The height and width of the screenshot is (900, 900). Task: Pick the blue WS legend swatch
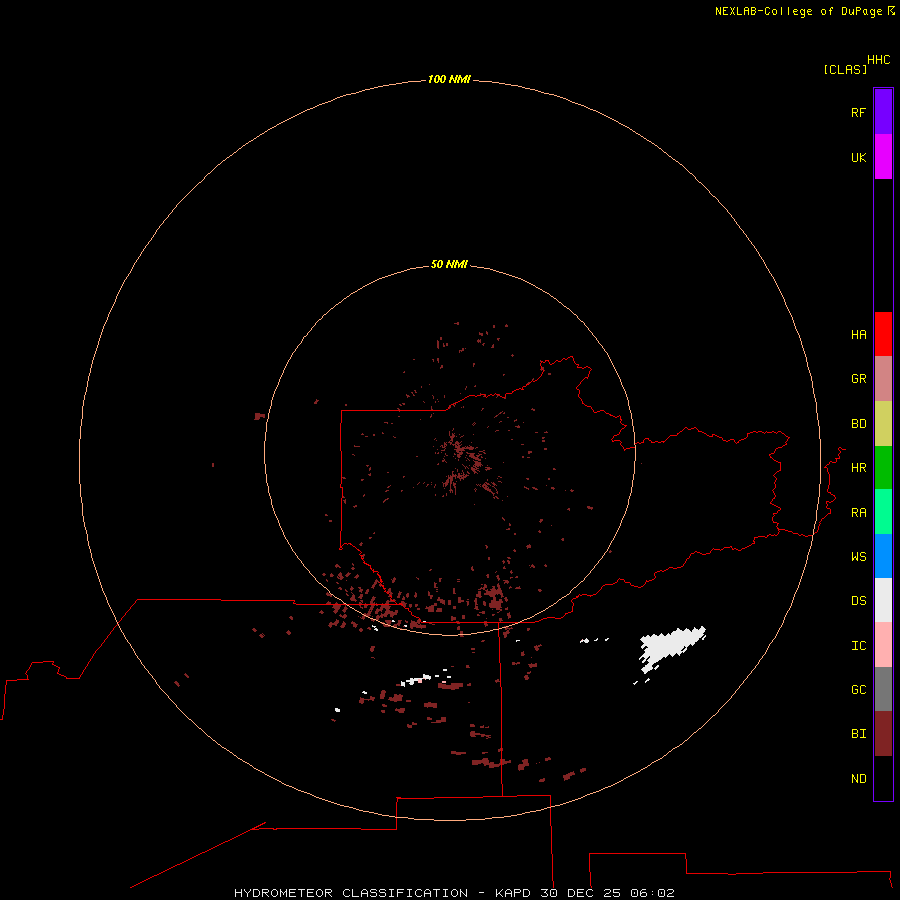(883, 556)
